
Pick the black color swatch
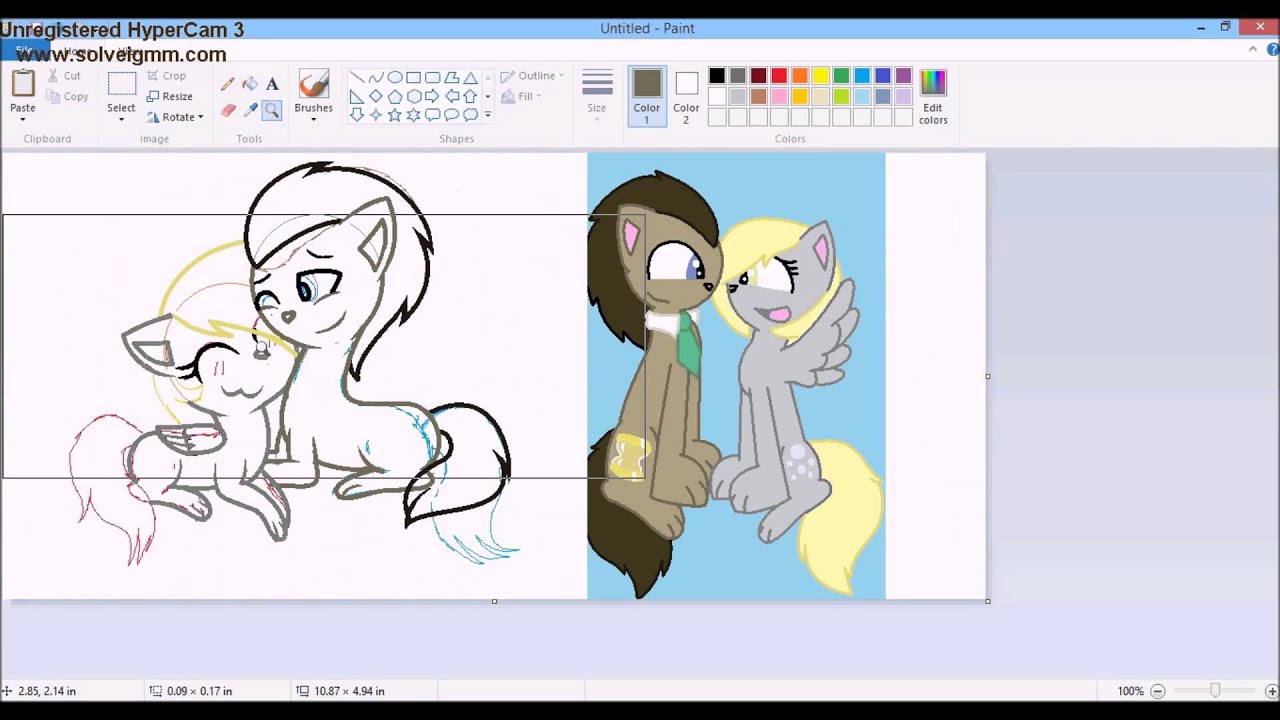717,76
